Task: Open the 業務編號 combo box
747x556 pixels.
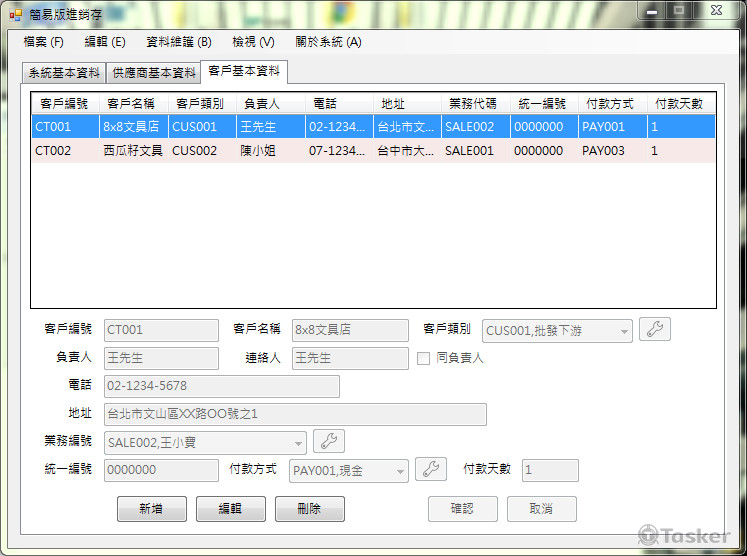Action: (298, 442)
